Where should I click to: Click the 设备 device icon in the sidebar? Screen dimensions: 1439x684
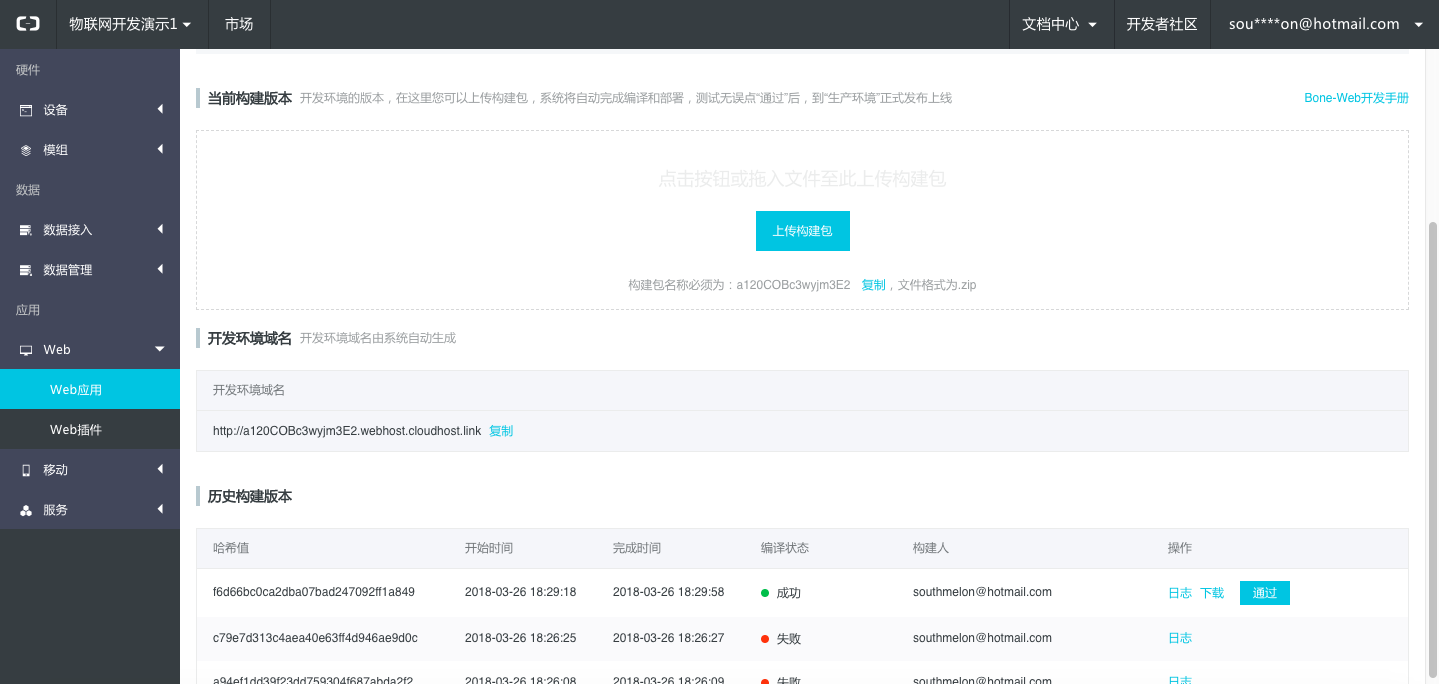tap(26, 110)
